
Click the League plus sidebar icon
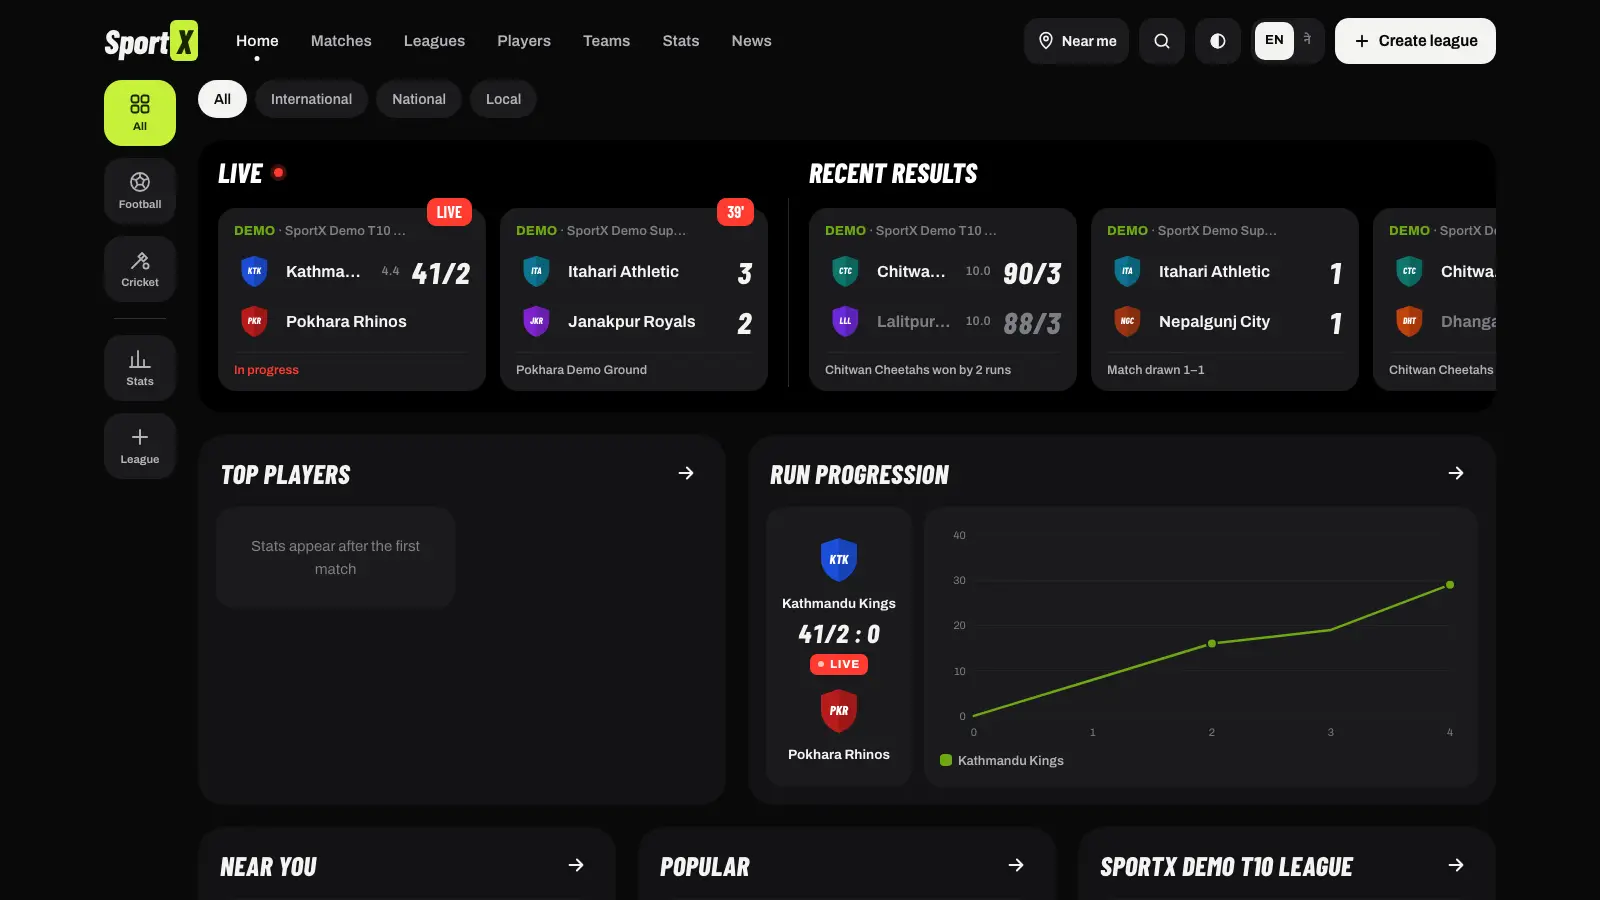coord(140,446)
